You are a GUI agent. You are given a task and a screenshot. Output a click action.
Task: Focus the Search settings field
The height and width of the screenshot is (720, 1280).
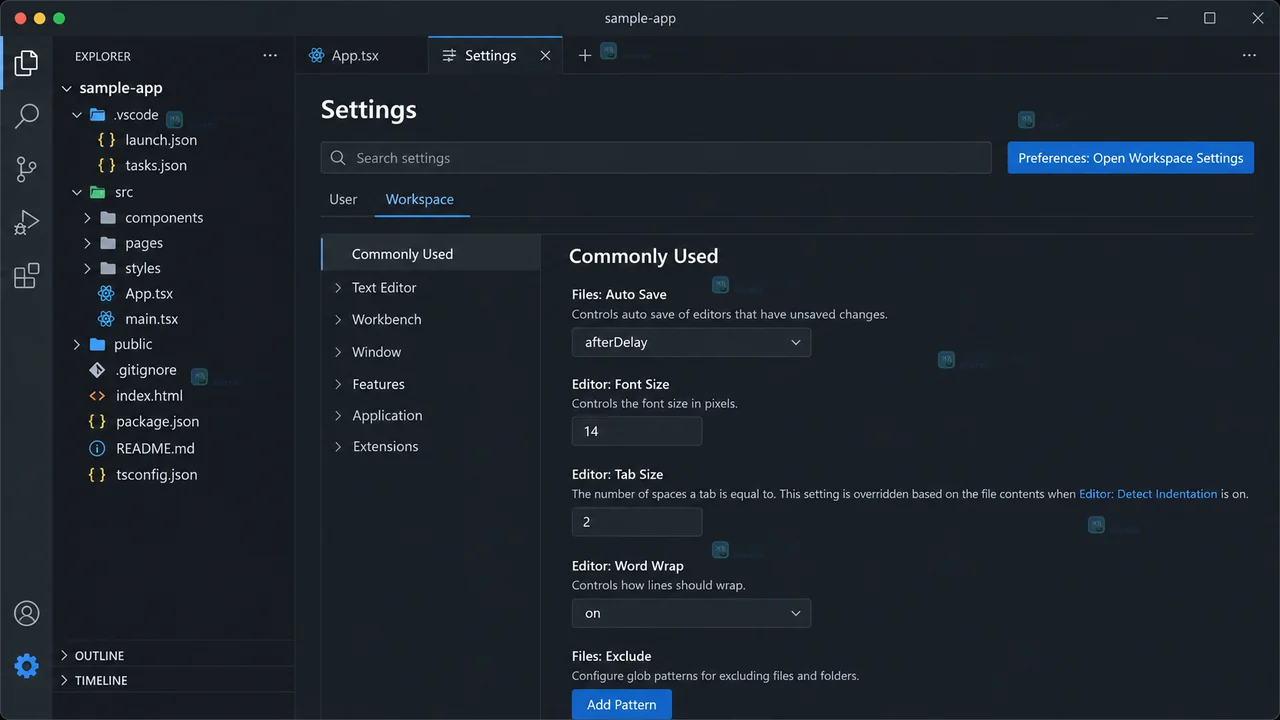656,158
